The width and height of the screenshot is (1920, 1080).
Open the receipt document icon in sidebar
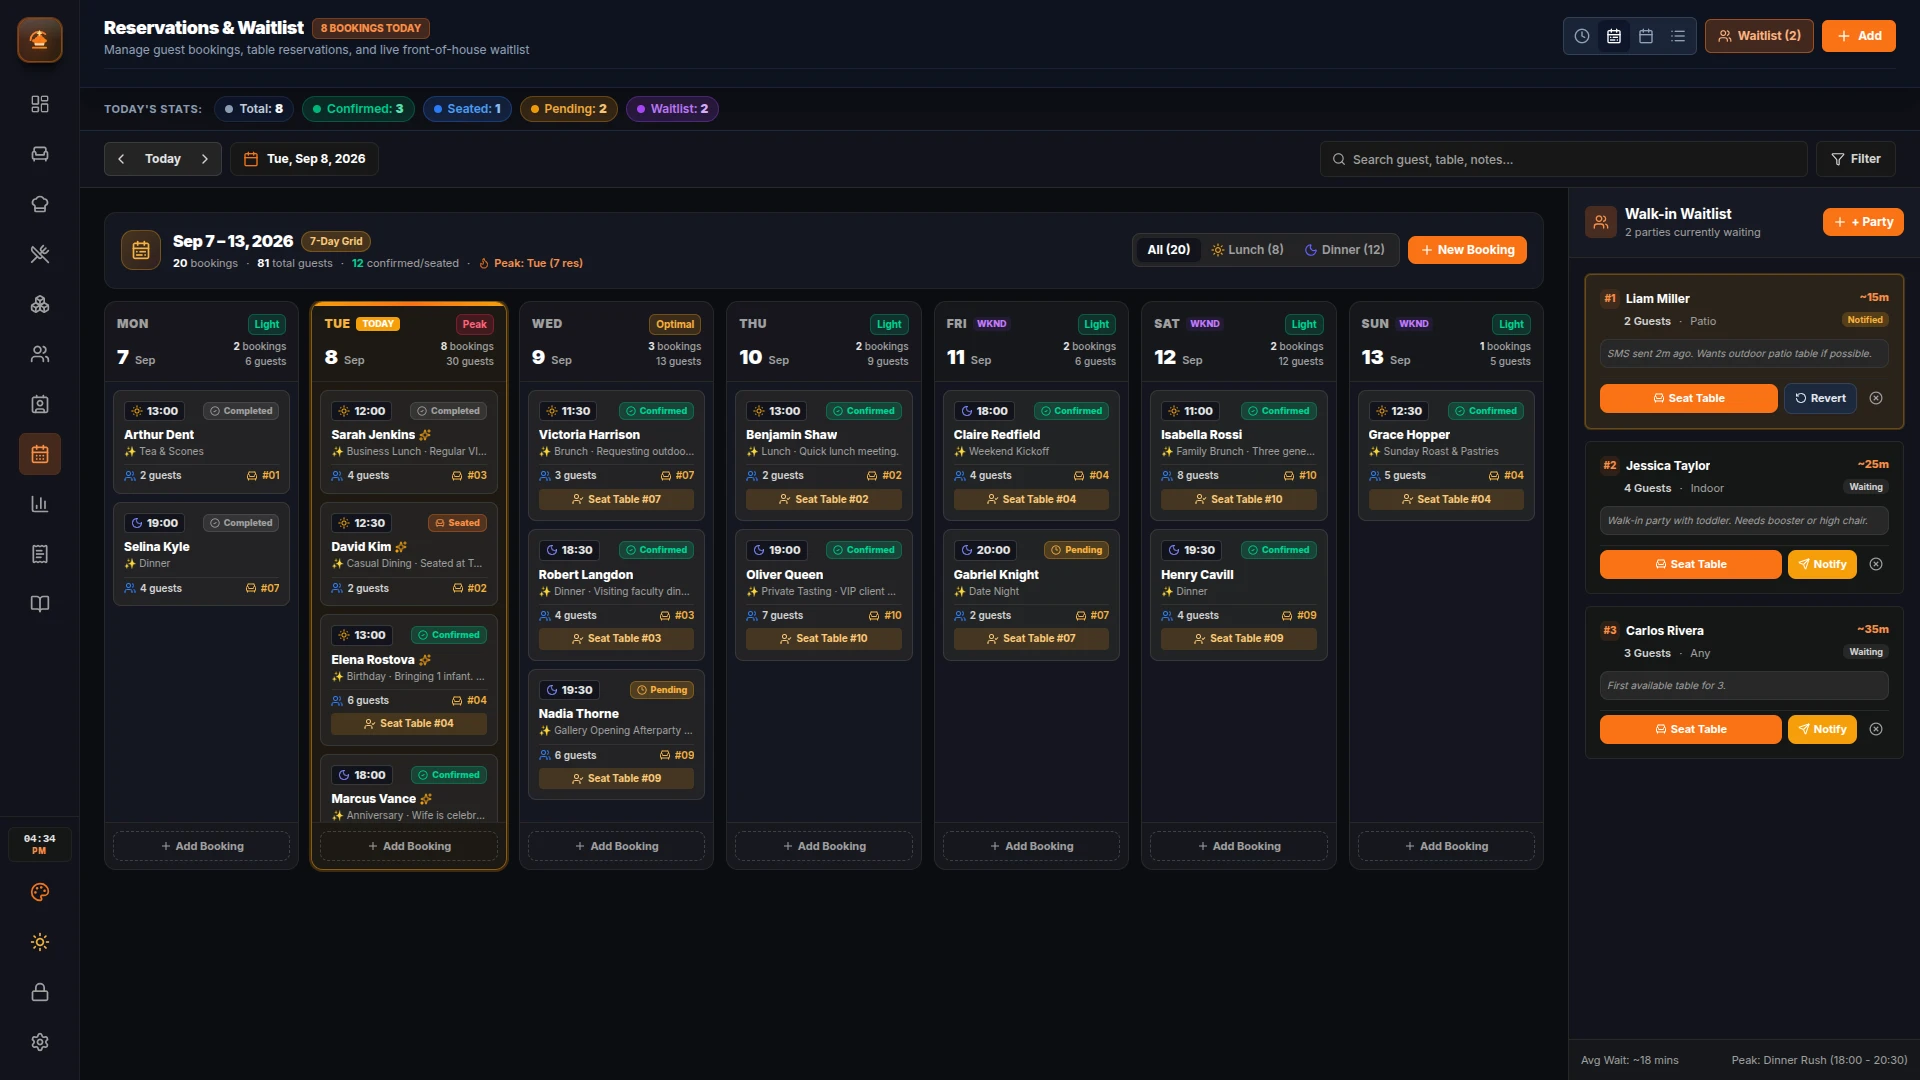(40, 554)
